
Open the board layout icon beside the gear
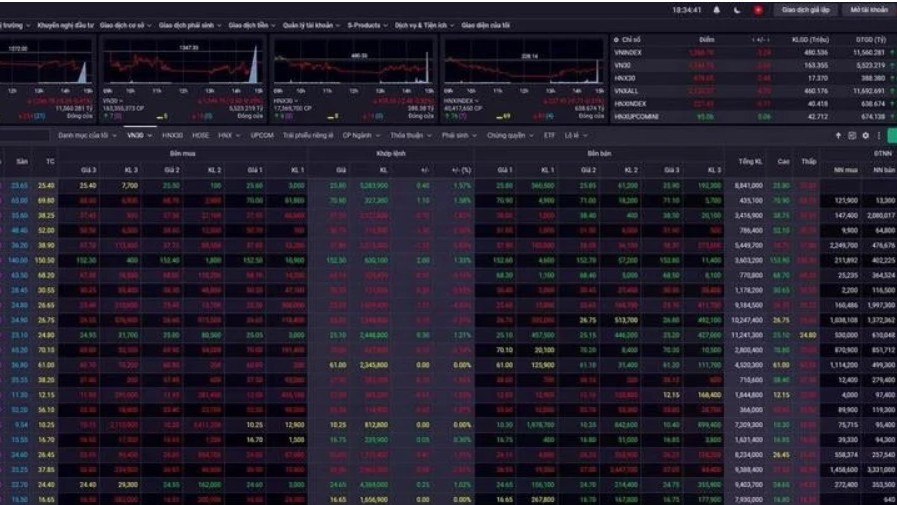[x=852, y=136]
